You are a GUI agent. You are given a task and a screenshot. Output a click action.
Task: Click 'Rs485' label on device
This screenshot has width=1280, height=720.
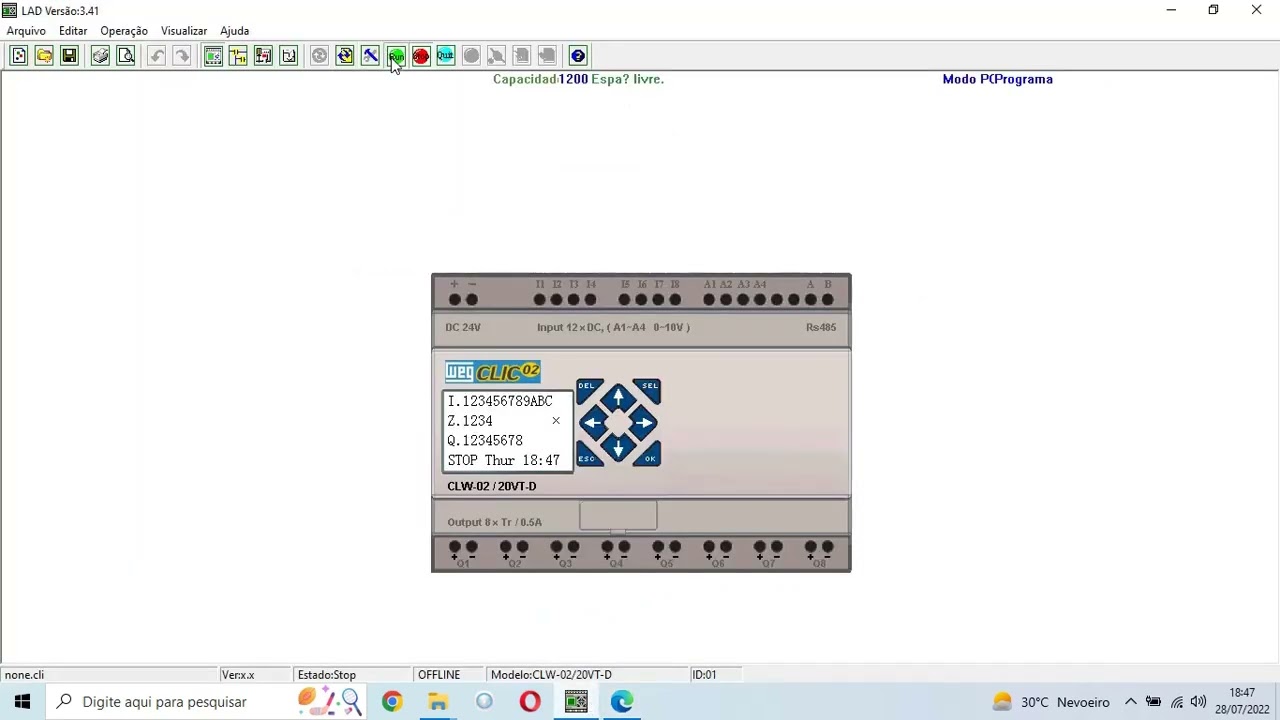(x=821, y=327)
